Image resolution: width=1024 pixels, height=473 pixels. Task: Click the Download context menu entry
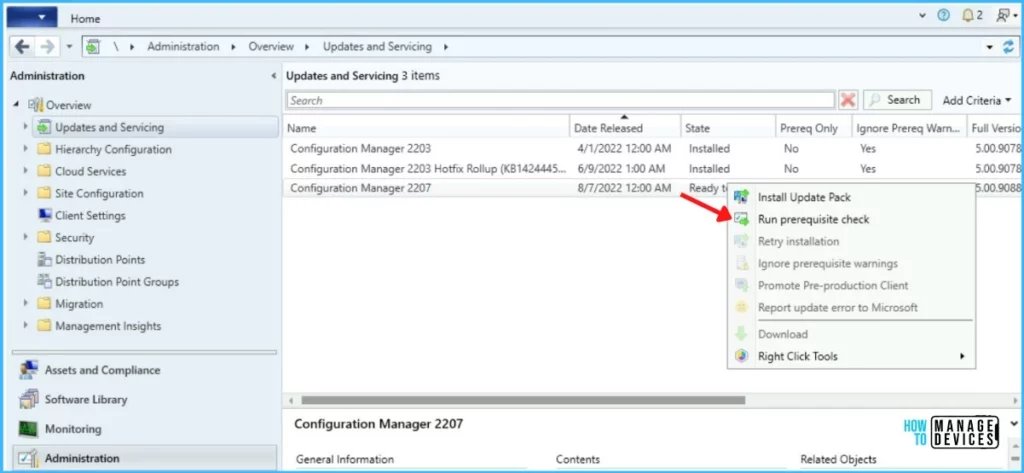click(852, 334)
